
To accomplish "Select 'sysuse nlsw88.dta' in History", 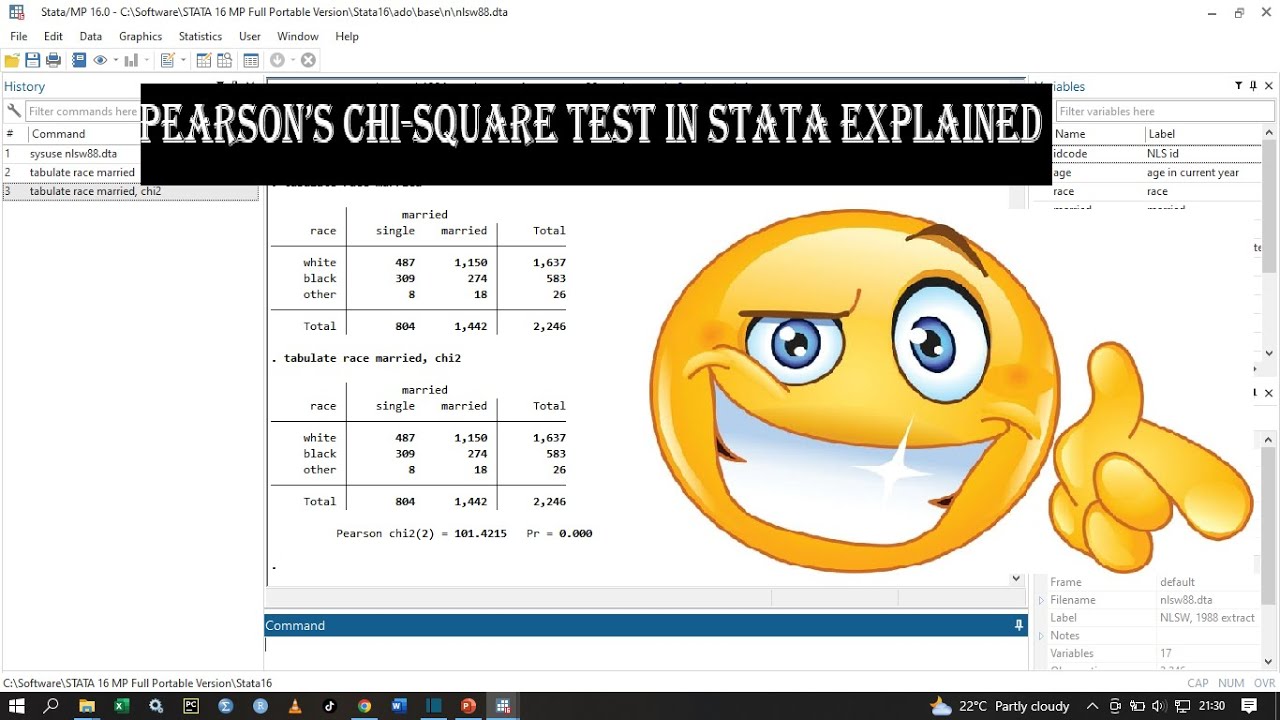I will click(x=73, y=154).
